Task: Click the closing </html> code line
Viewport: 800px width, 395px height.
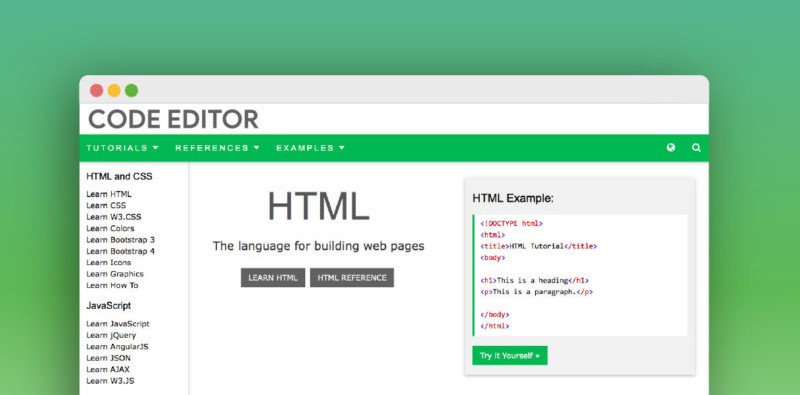Action: pyautogui.click(x=495, y=326)
